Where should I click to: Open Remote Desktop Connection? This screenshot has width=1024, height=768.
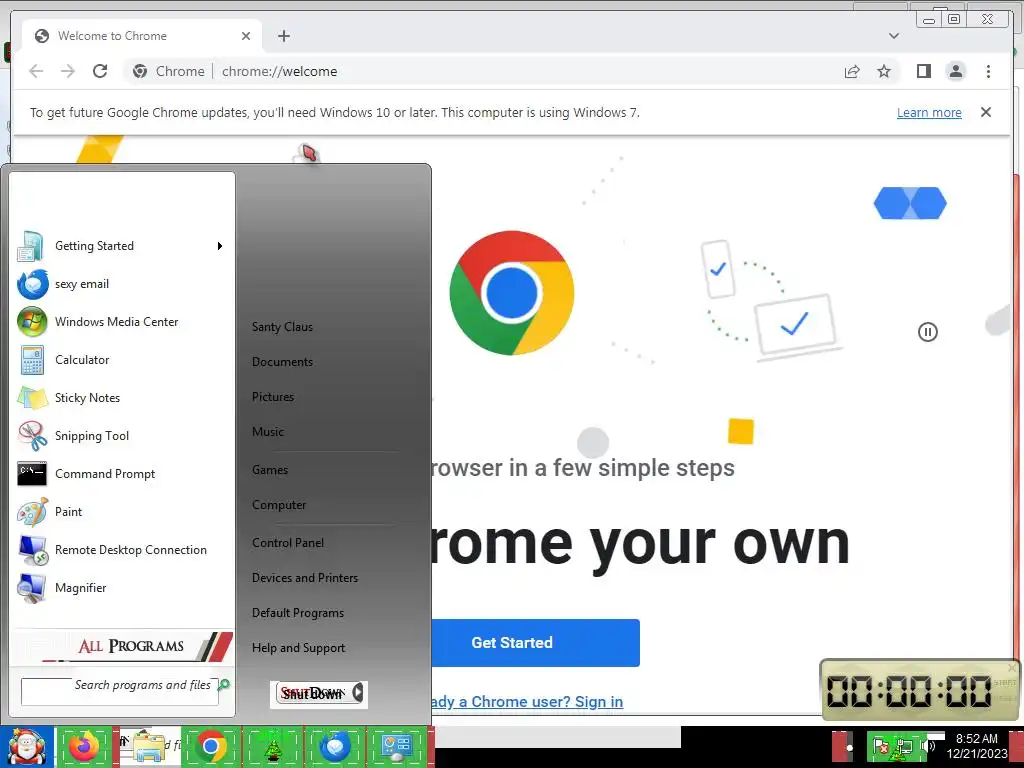121,550
